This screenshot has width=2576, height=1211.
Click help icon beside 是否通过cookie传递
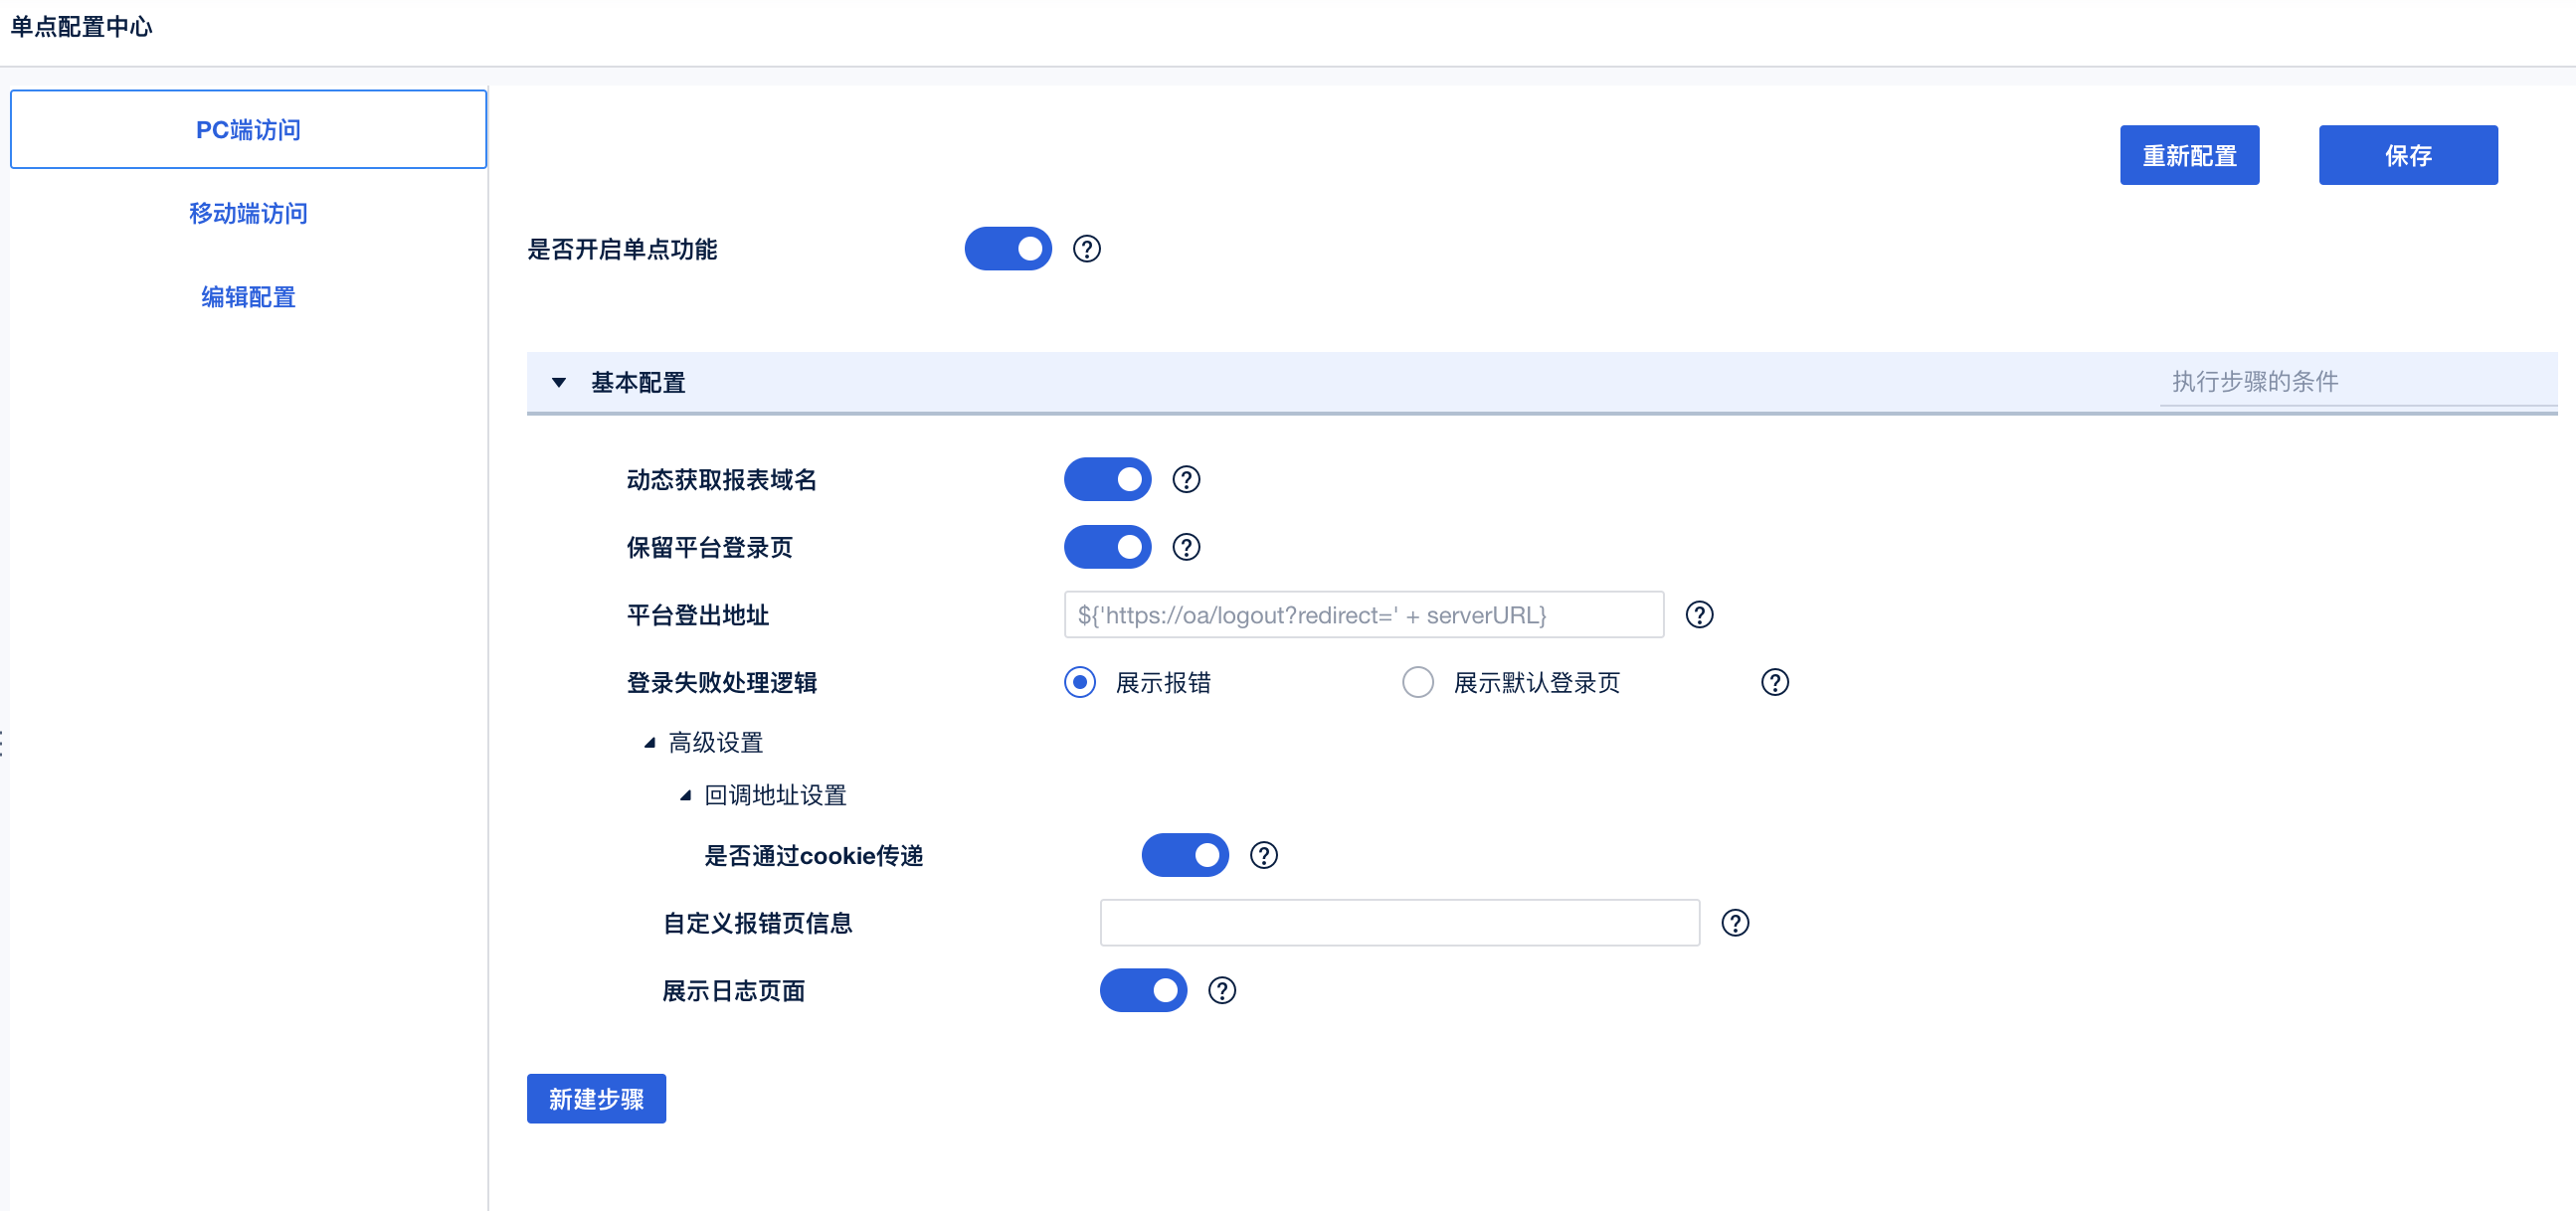(1263, 856)
